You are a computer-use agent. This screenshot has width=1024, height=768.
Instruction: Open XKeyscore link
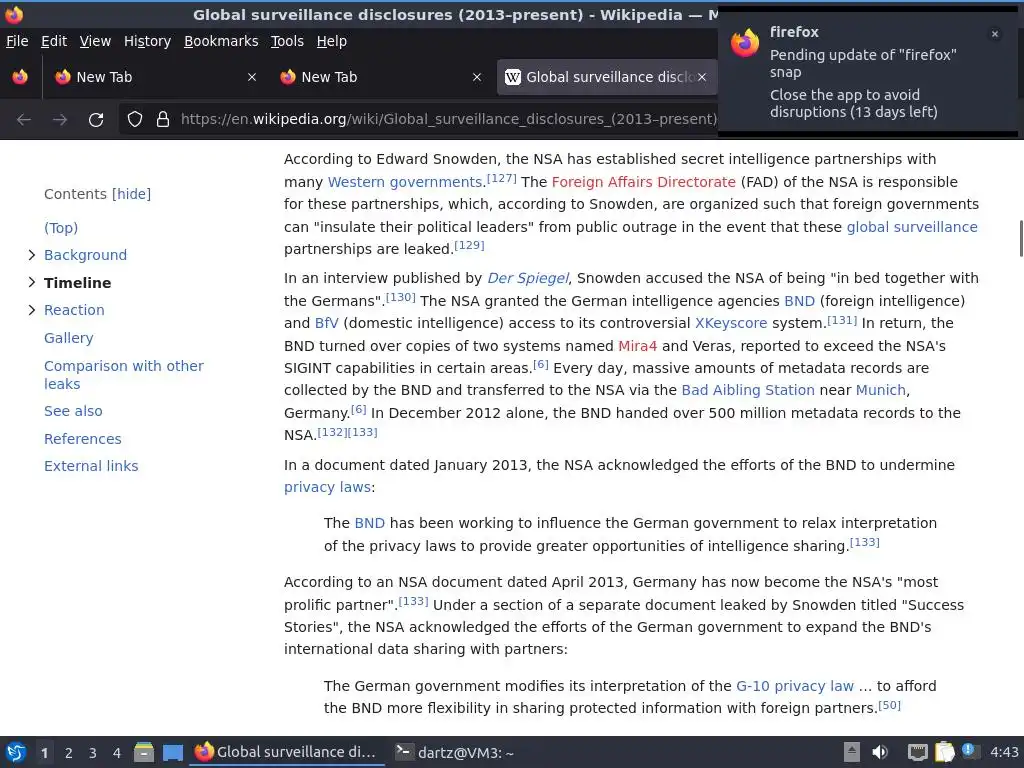(x=731, y=323)
